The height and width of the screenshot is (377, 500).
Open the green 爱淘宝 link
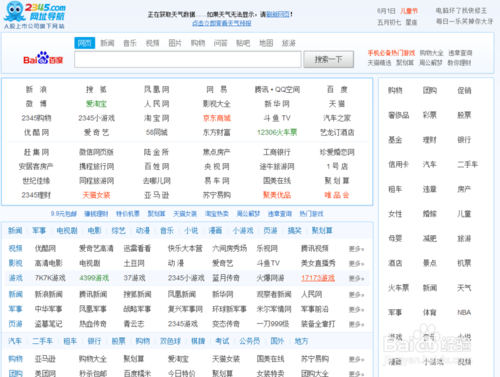point(96,104)
